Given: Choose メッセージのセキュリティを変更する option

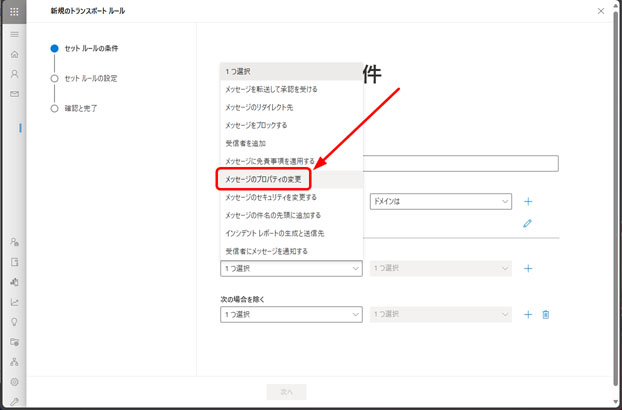Looking at the screenshot, I should [292, 197].
